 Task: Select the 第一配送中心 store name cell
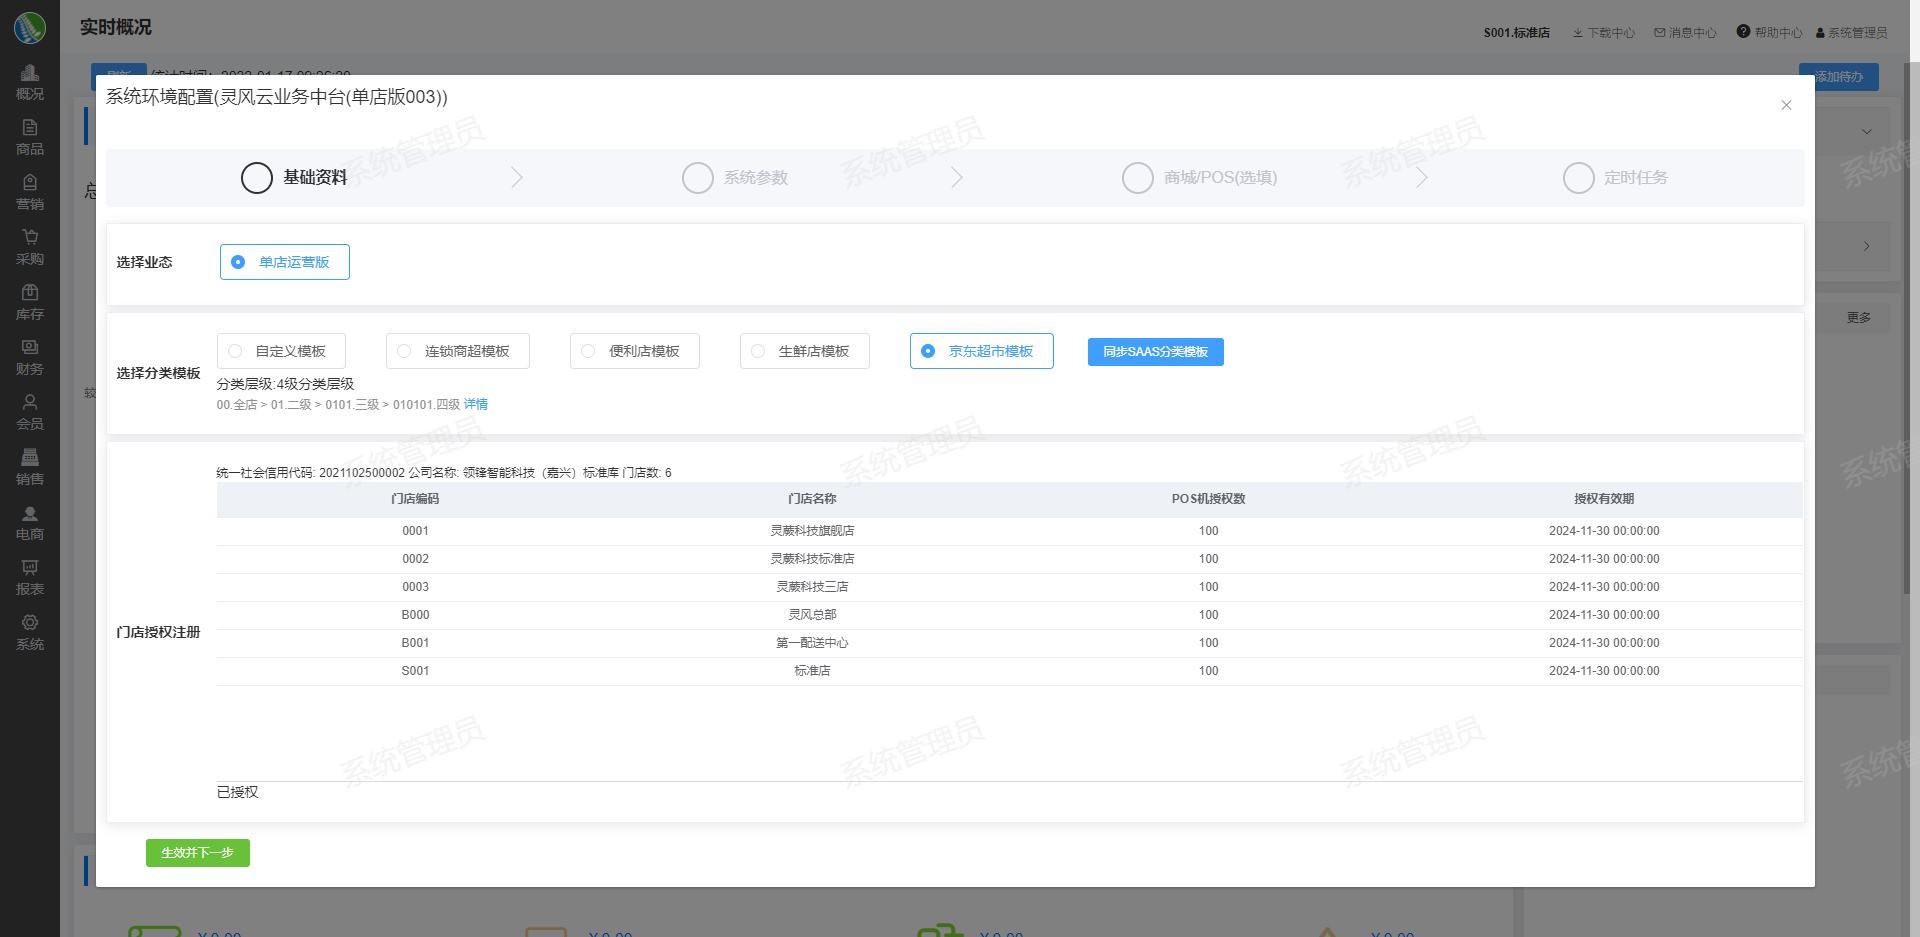pos(812,643)
